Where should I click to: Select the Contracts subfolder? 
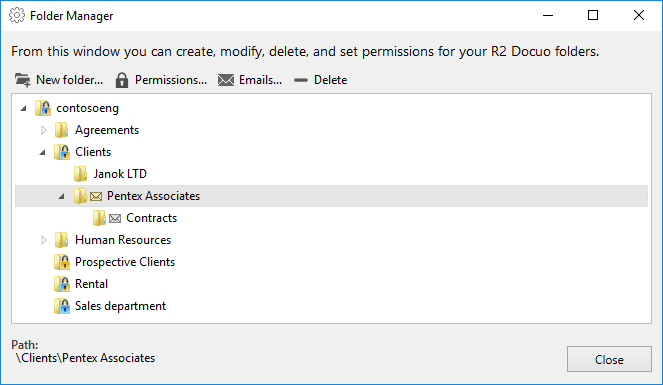(x=151, y=218)
